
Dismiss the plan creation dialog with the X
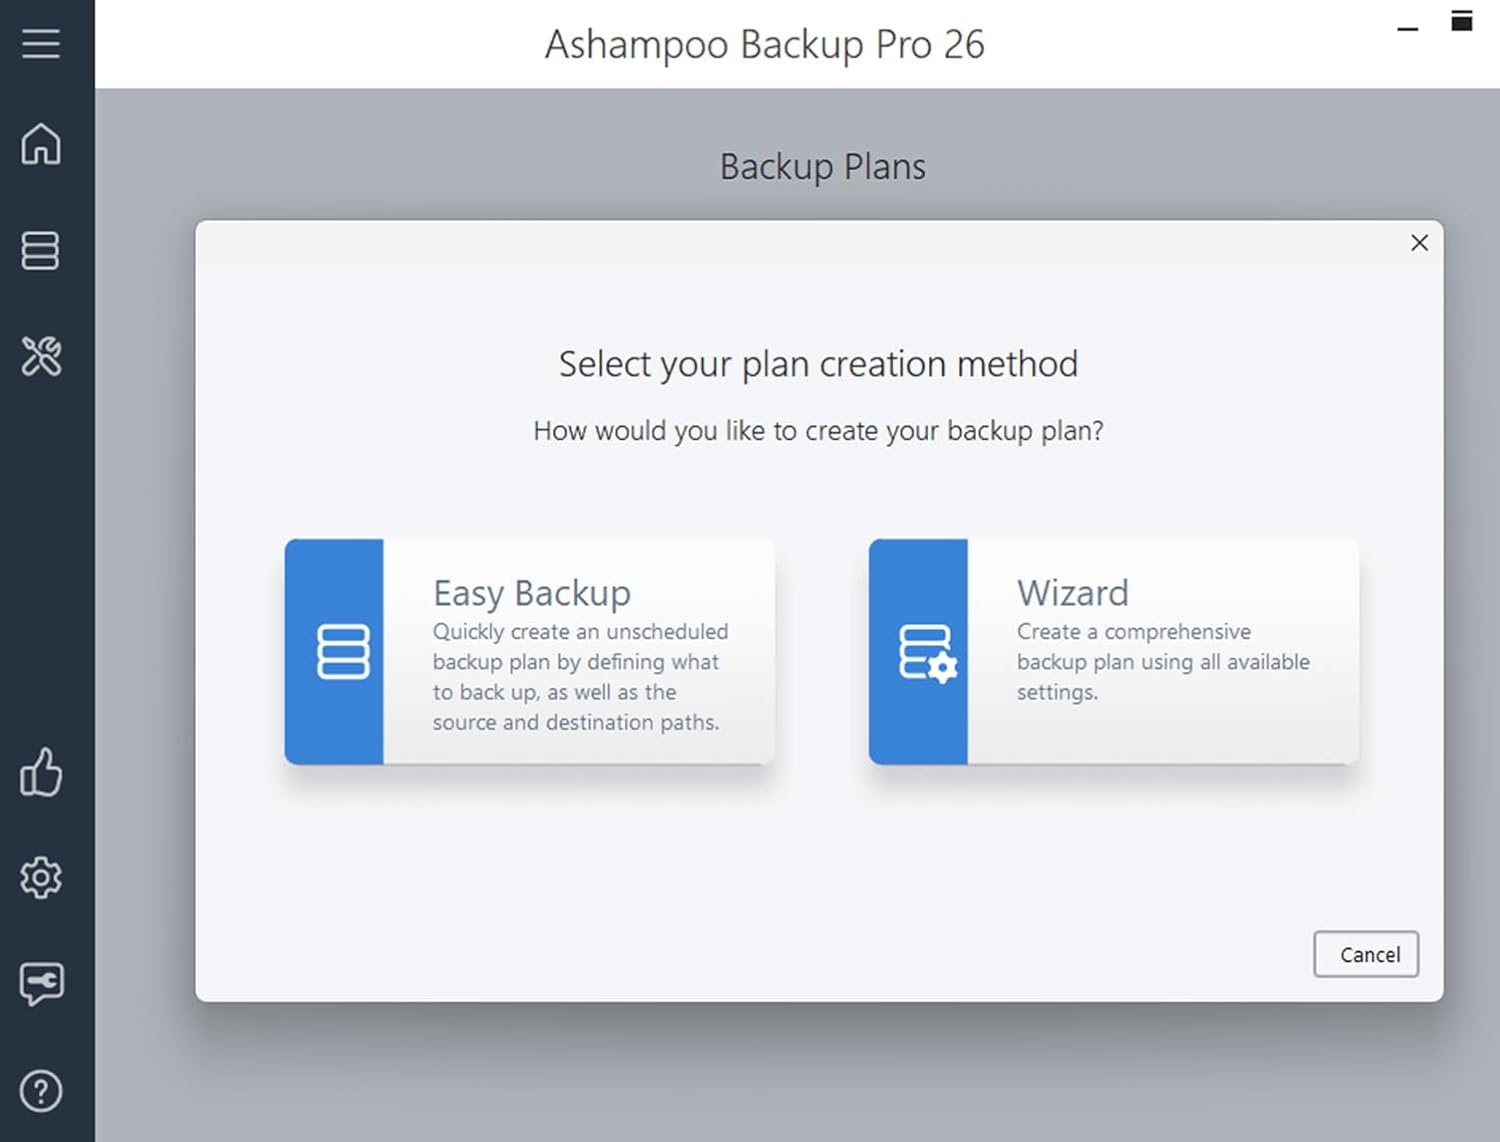tap(1419, 243)
